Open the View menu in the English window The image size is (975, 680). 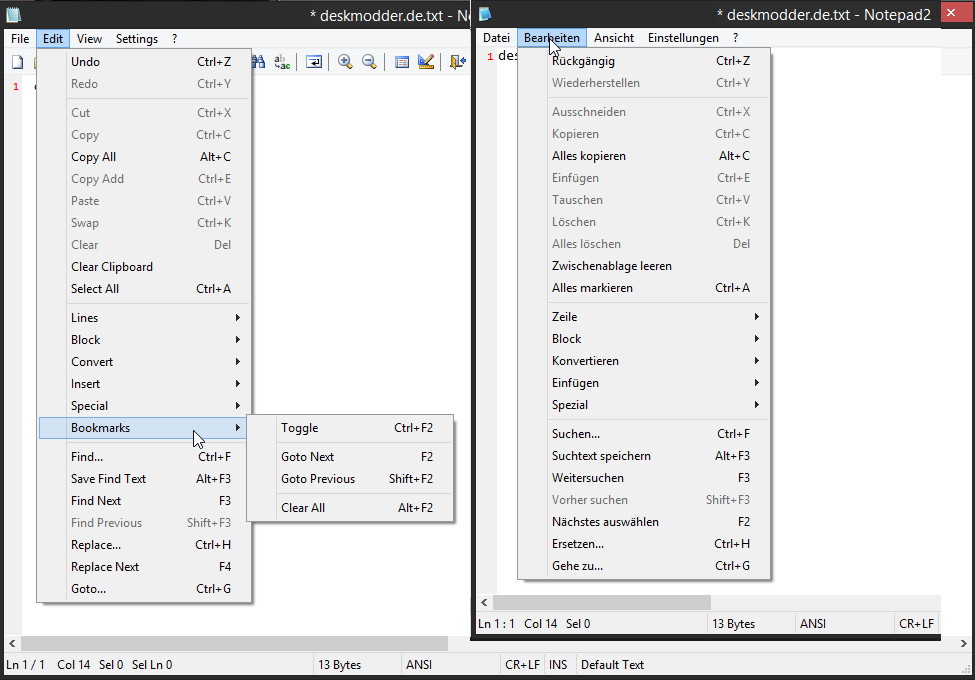tap(90, 39)
